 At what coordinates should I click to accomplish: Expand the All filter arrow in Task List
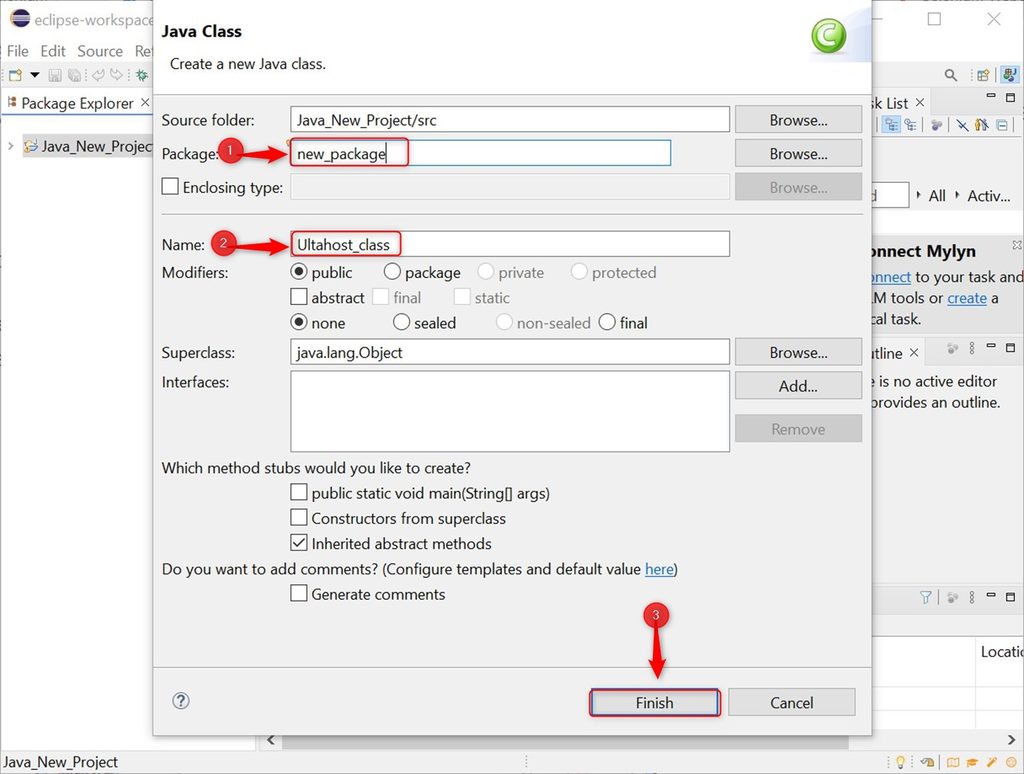tap(918, 195)
